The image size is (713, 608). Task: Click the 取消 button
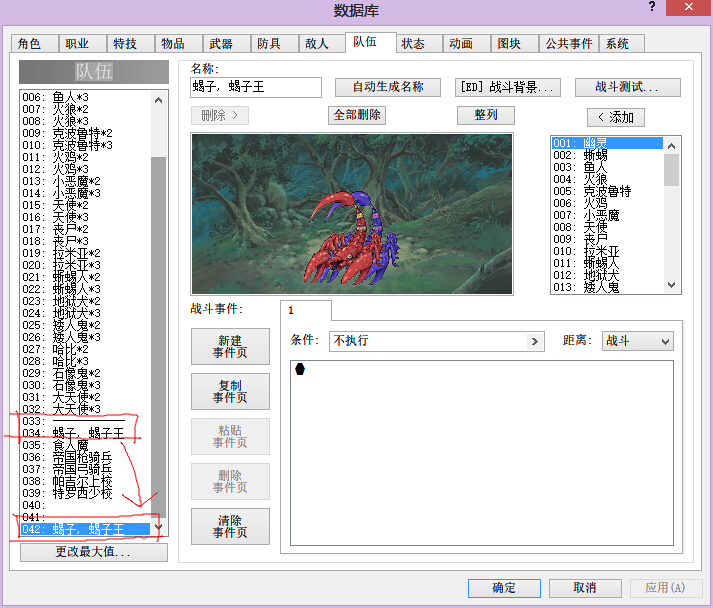585,588
